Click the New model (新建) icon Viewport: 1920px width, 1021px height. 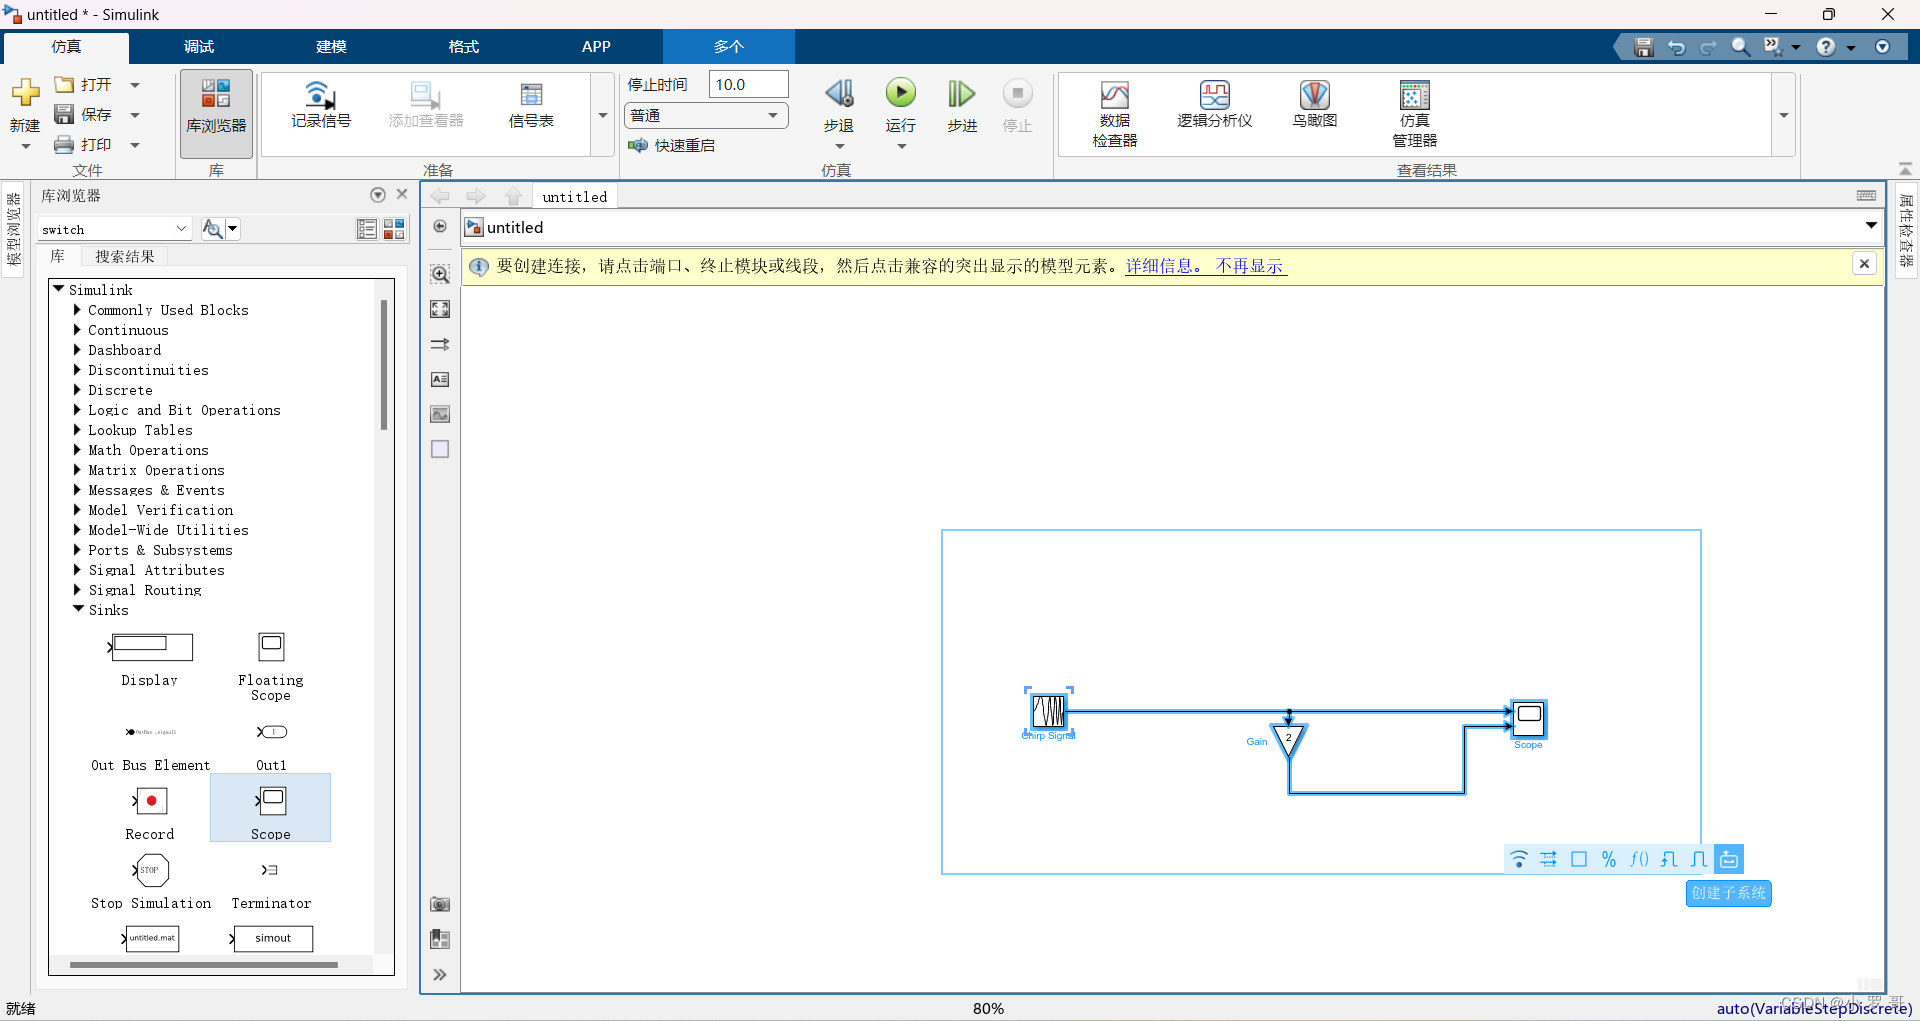tap(25, 93)
